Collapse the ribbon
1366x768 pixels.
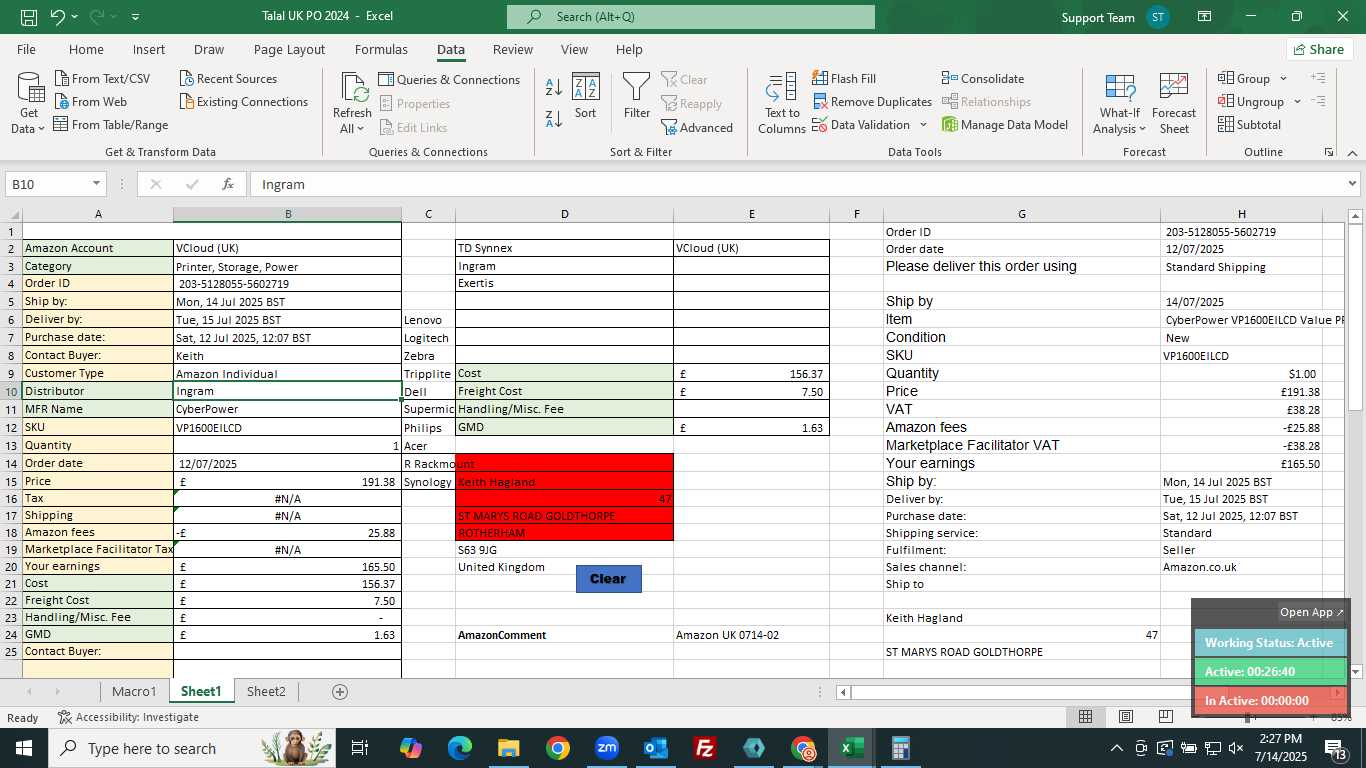[1352, 152]
